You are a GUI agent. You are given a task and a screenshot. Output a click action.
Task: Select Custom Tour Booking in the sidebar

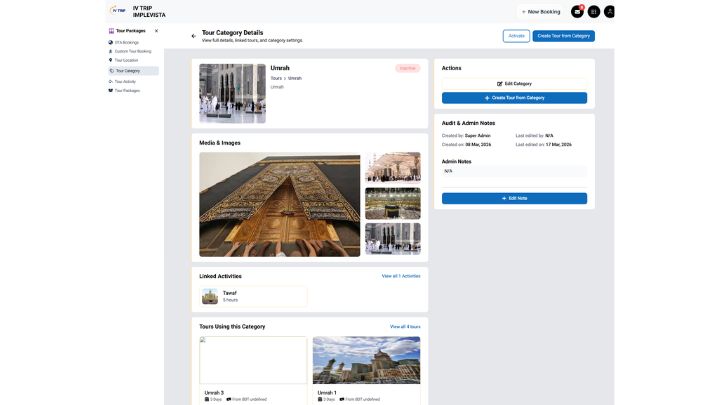click(132, 51)
